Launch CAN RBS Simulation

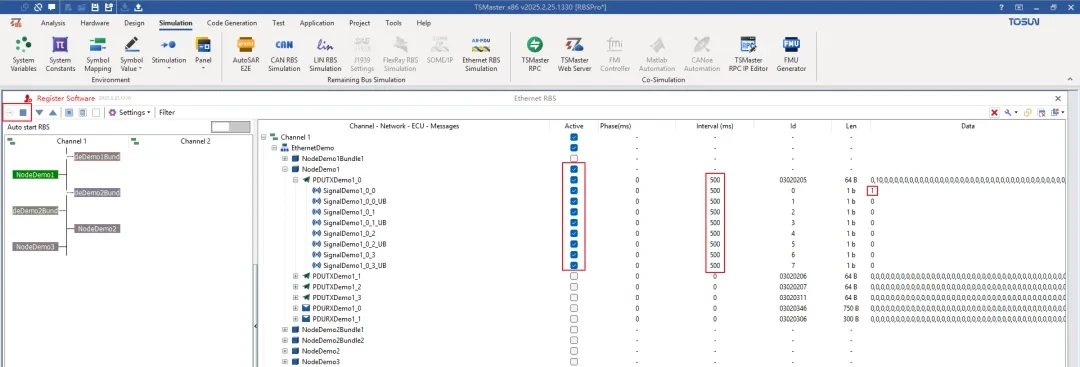click(284, 54)
